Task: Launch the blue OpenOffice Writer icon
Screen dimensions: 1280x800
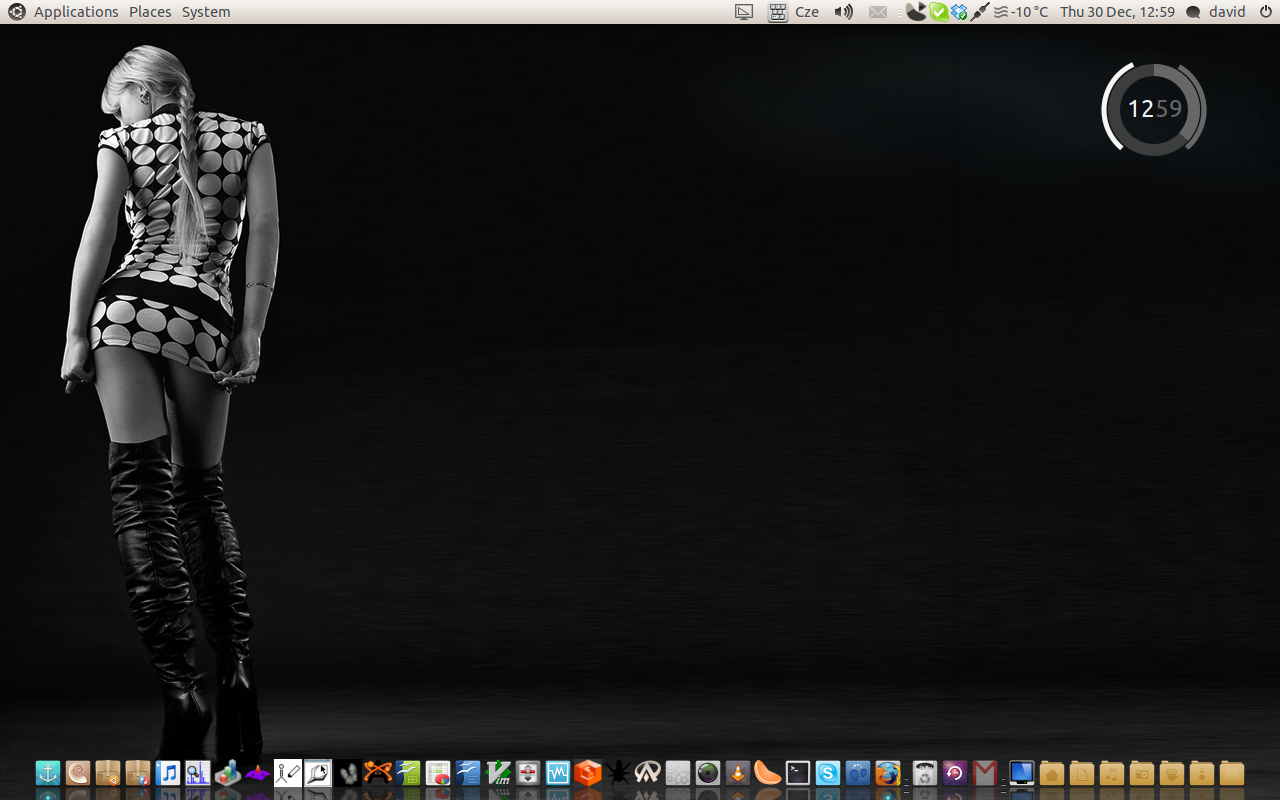Action: pyautogui.click(x=468, y=773)
